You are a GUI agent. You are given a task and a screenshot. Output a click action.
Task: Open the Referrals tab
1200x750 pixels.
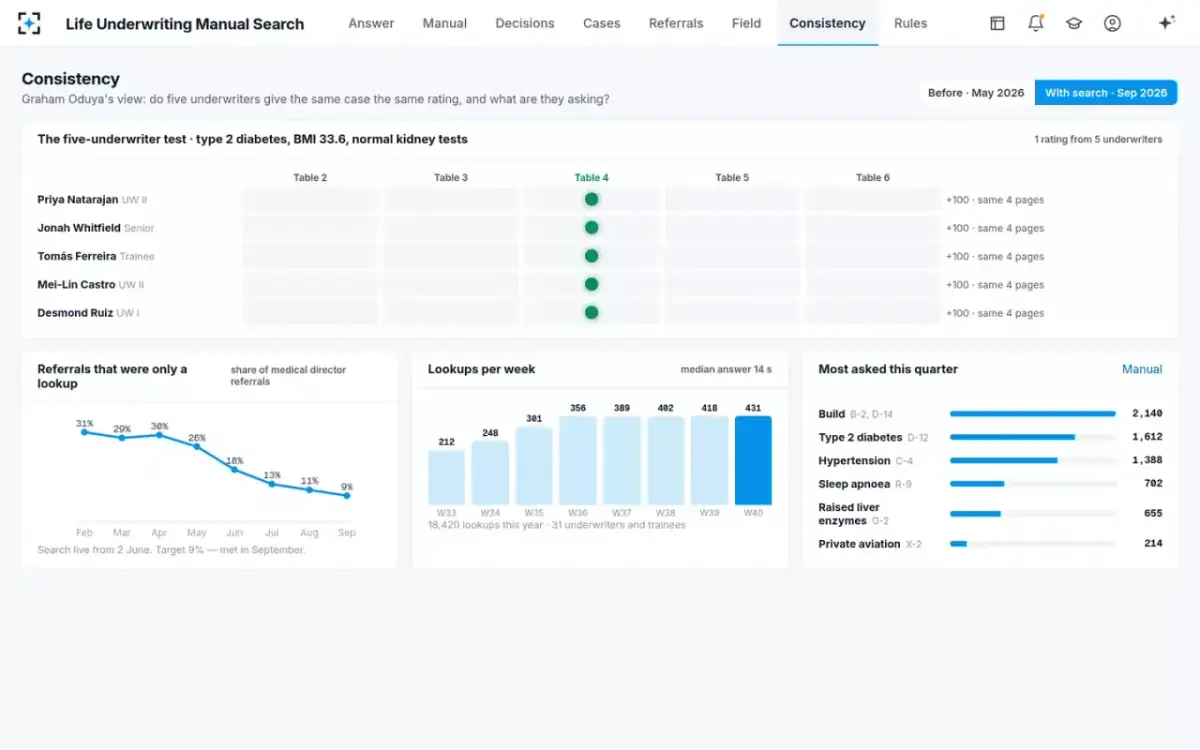point(676,23)
